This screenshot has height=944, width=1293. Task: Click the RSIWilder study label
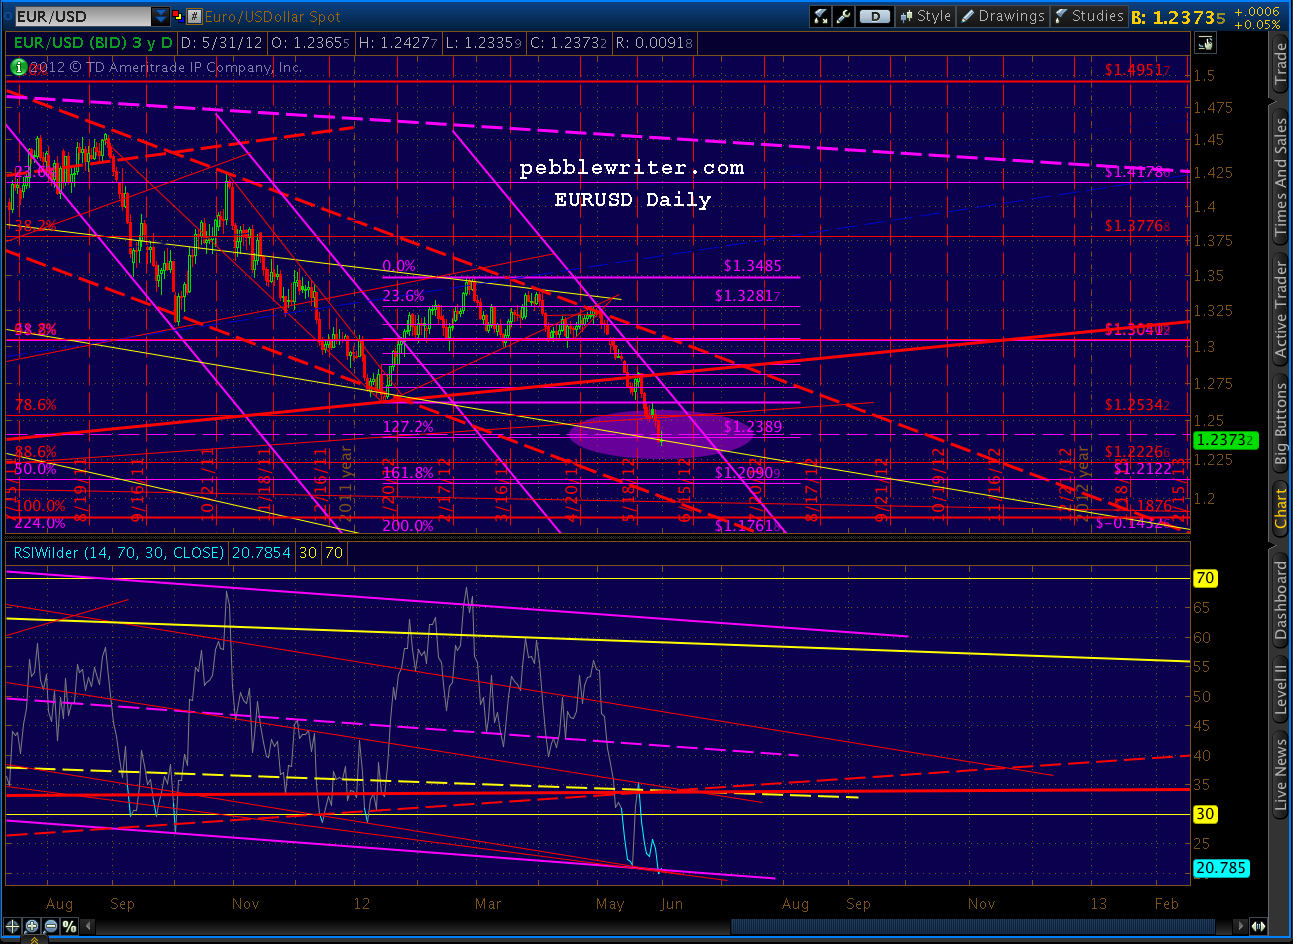tap(118, 553)
